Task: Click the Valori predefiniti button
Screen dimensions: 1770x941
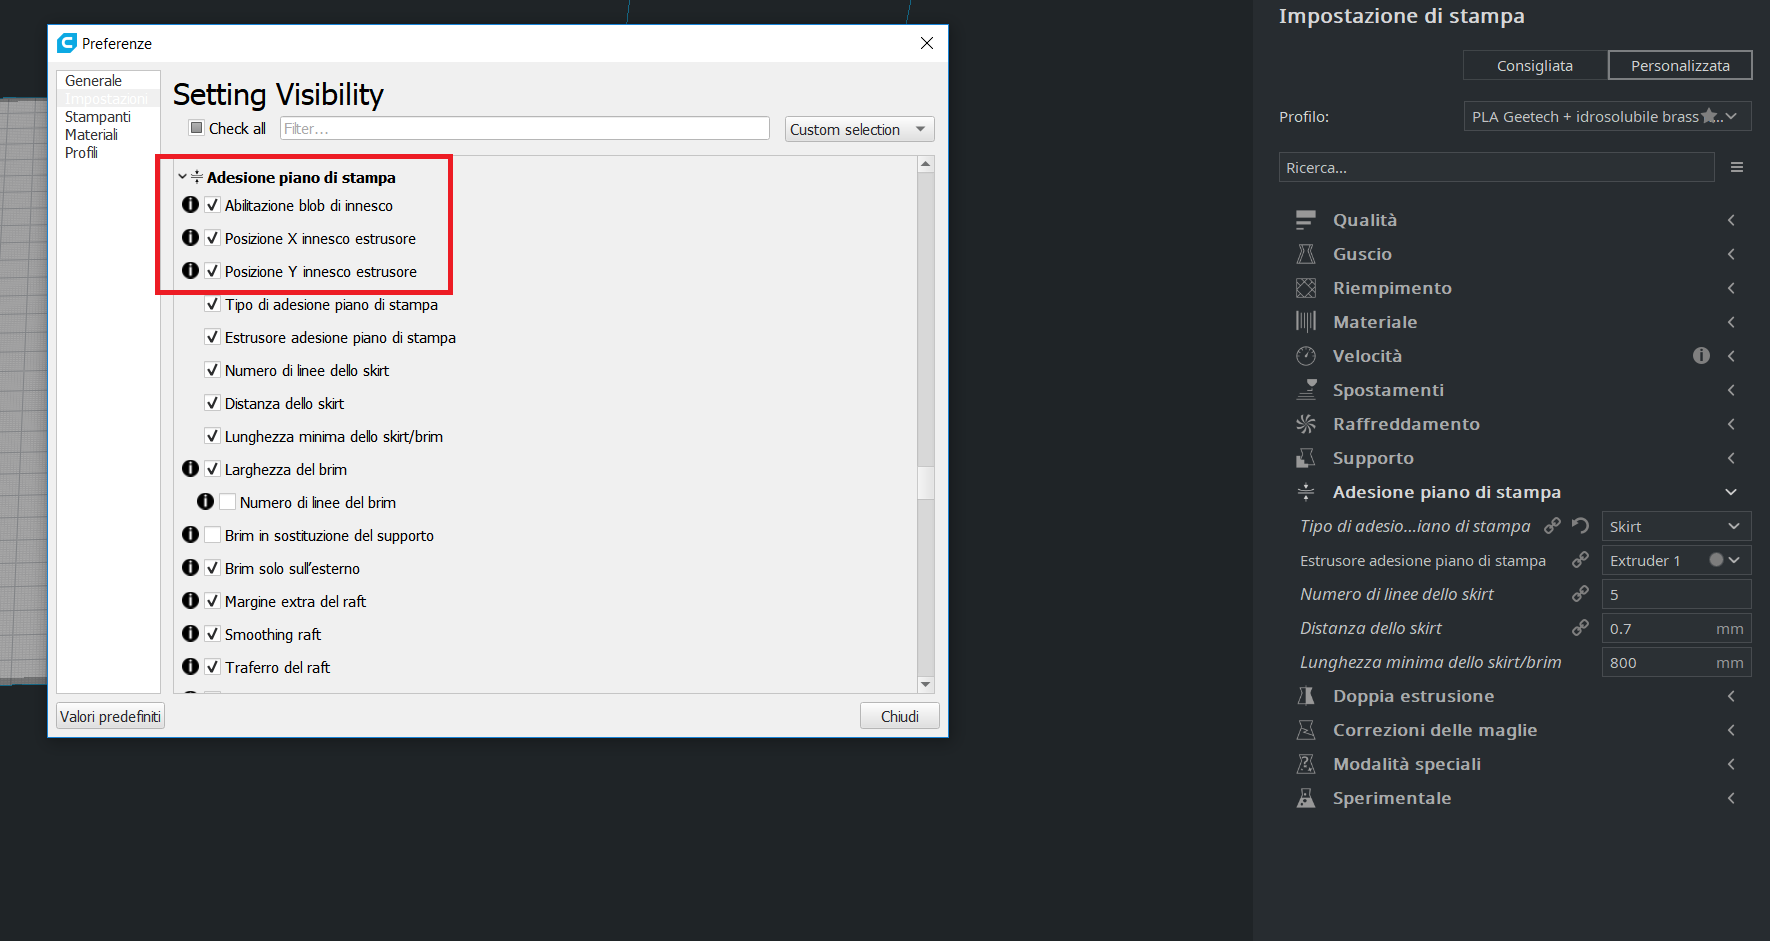Action: click(x=110, y=716)
